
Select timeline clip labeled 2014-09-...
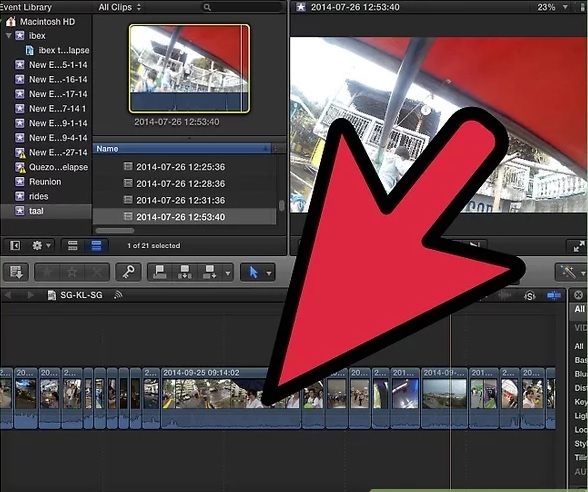[x=445, y=398]
